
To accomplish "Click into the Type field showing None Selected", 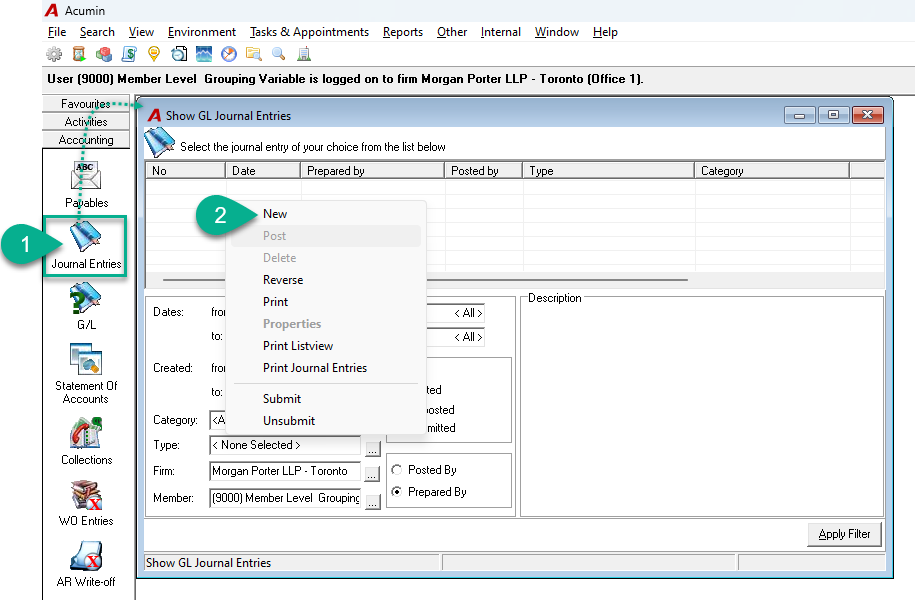I will [x=285, y=445].
